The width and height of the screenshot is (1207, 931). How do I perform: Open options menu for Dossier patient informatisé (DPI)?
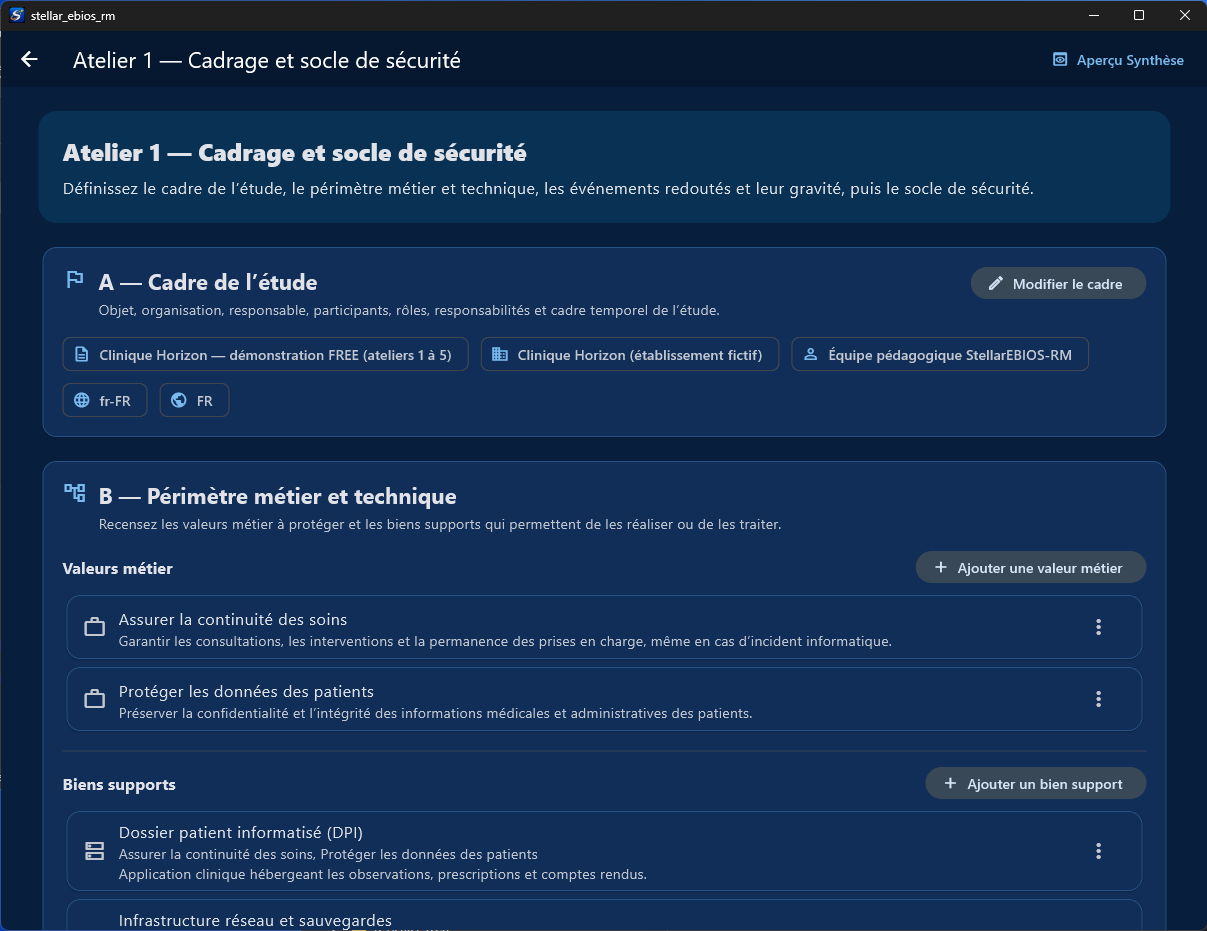tap(1098, 851)
